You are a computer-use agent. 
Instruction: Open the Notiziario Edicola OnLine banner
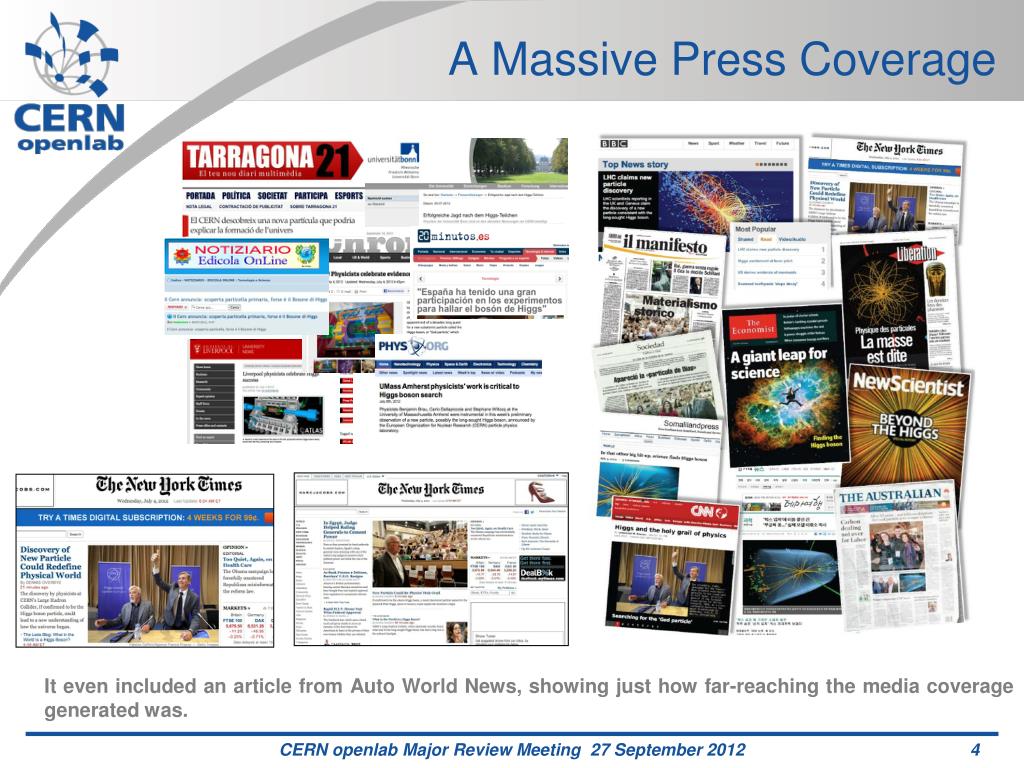(246, 256)
